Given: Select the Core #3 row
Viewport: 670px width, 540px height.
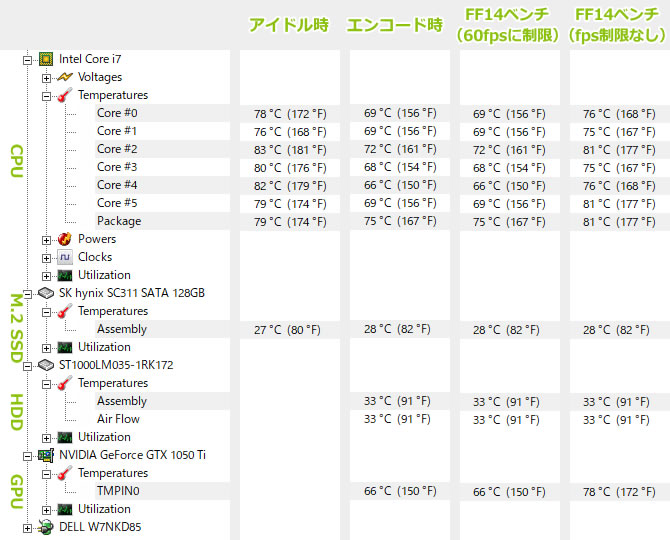Looking at the screenshot, I should click(162, 167).
